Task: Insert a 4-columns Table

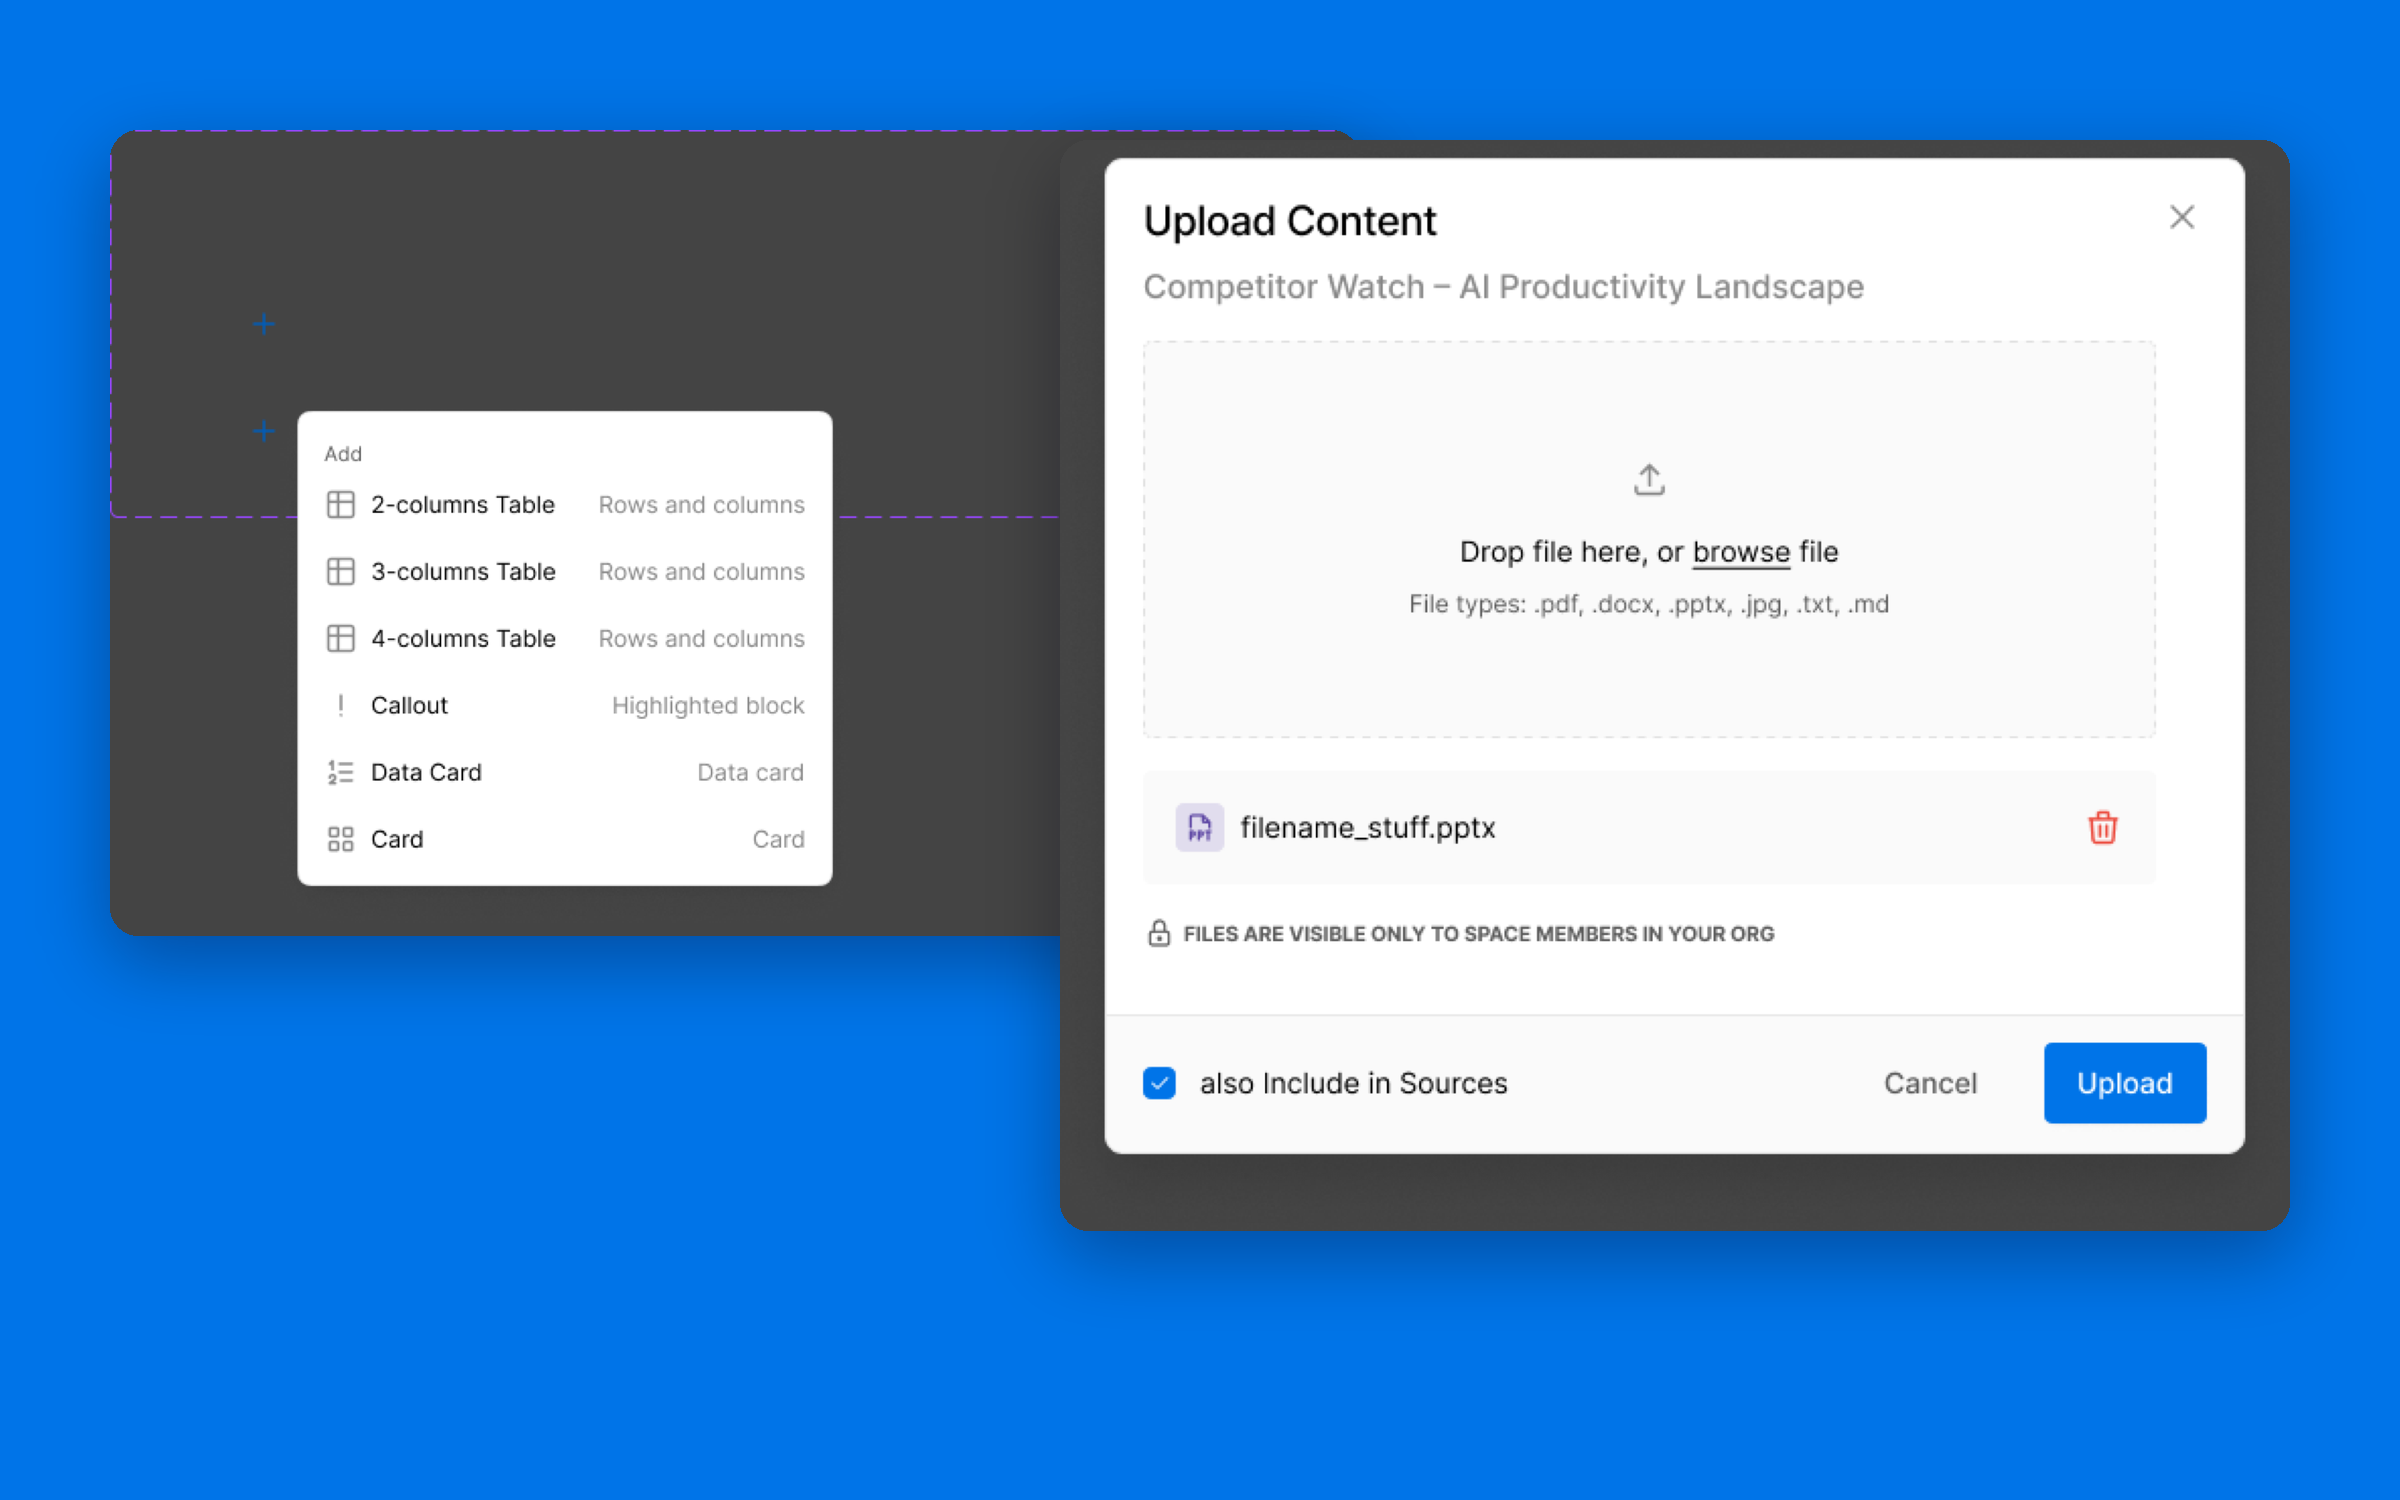Action: coord(565,638)
